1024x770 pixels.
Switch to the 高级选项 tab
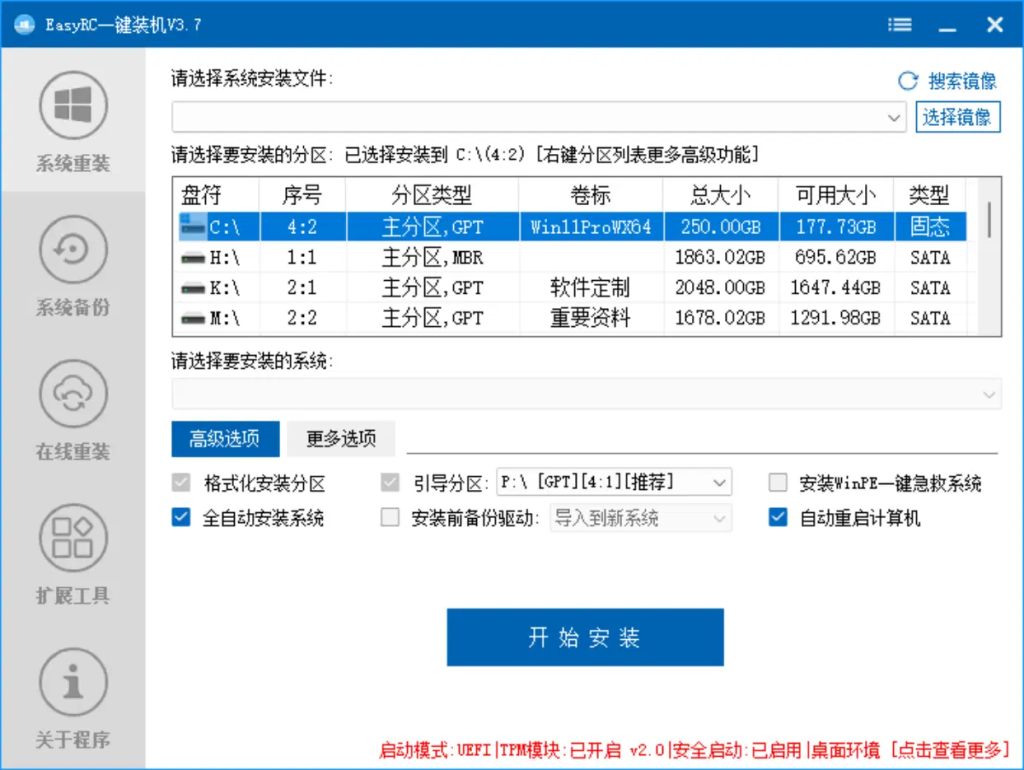(x=227, y=439)
